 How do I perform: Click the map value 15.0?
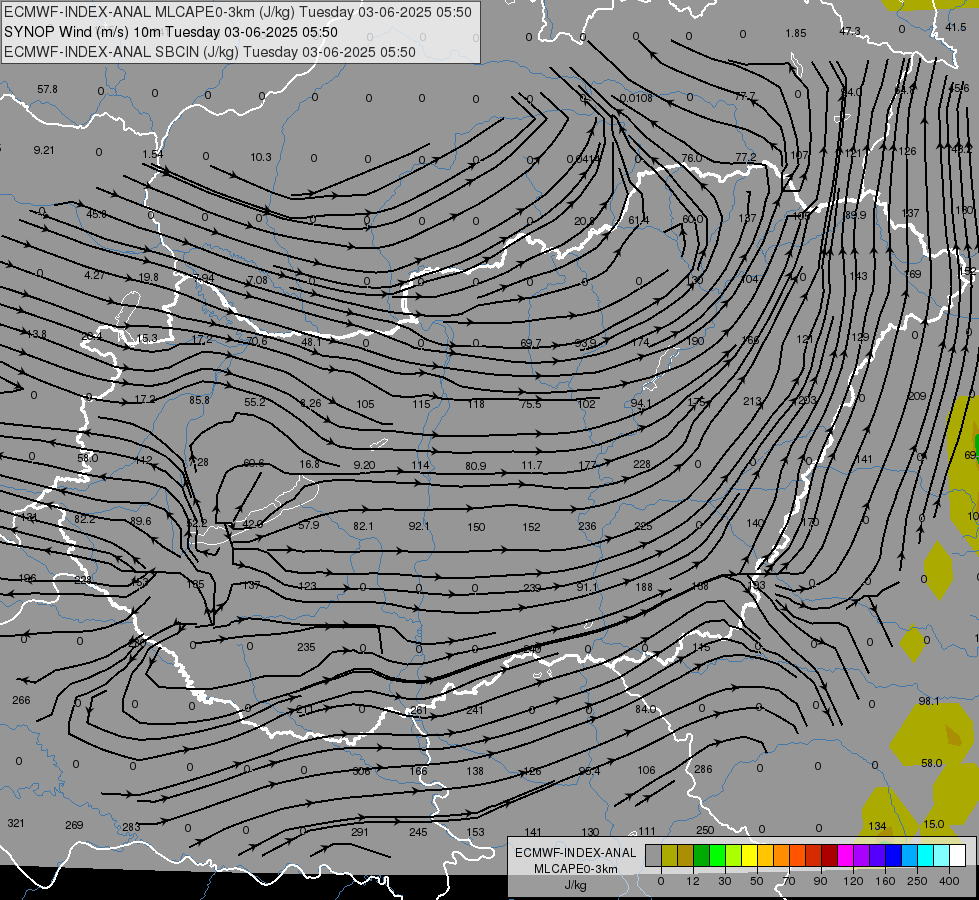(x=933, y=824)
